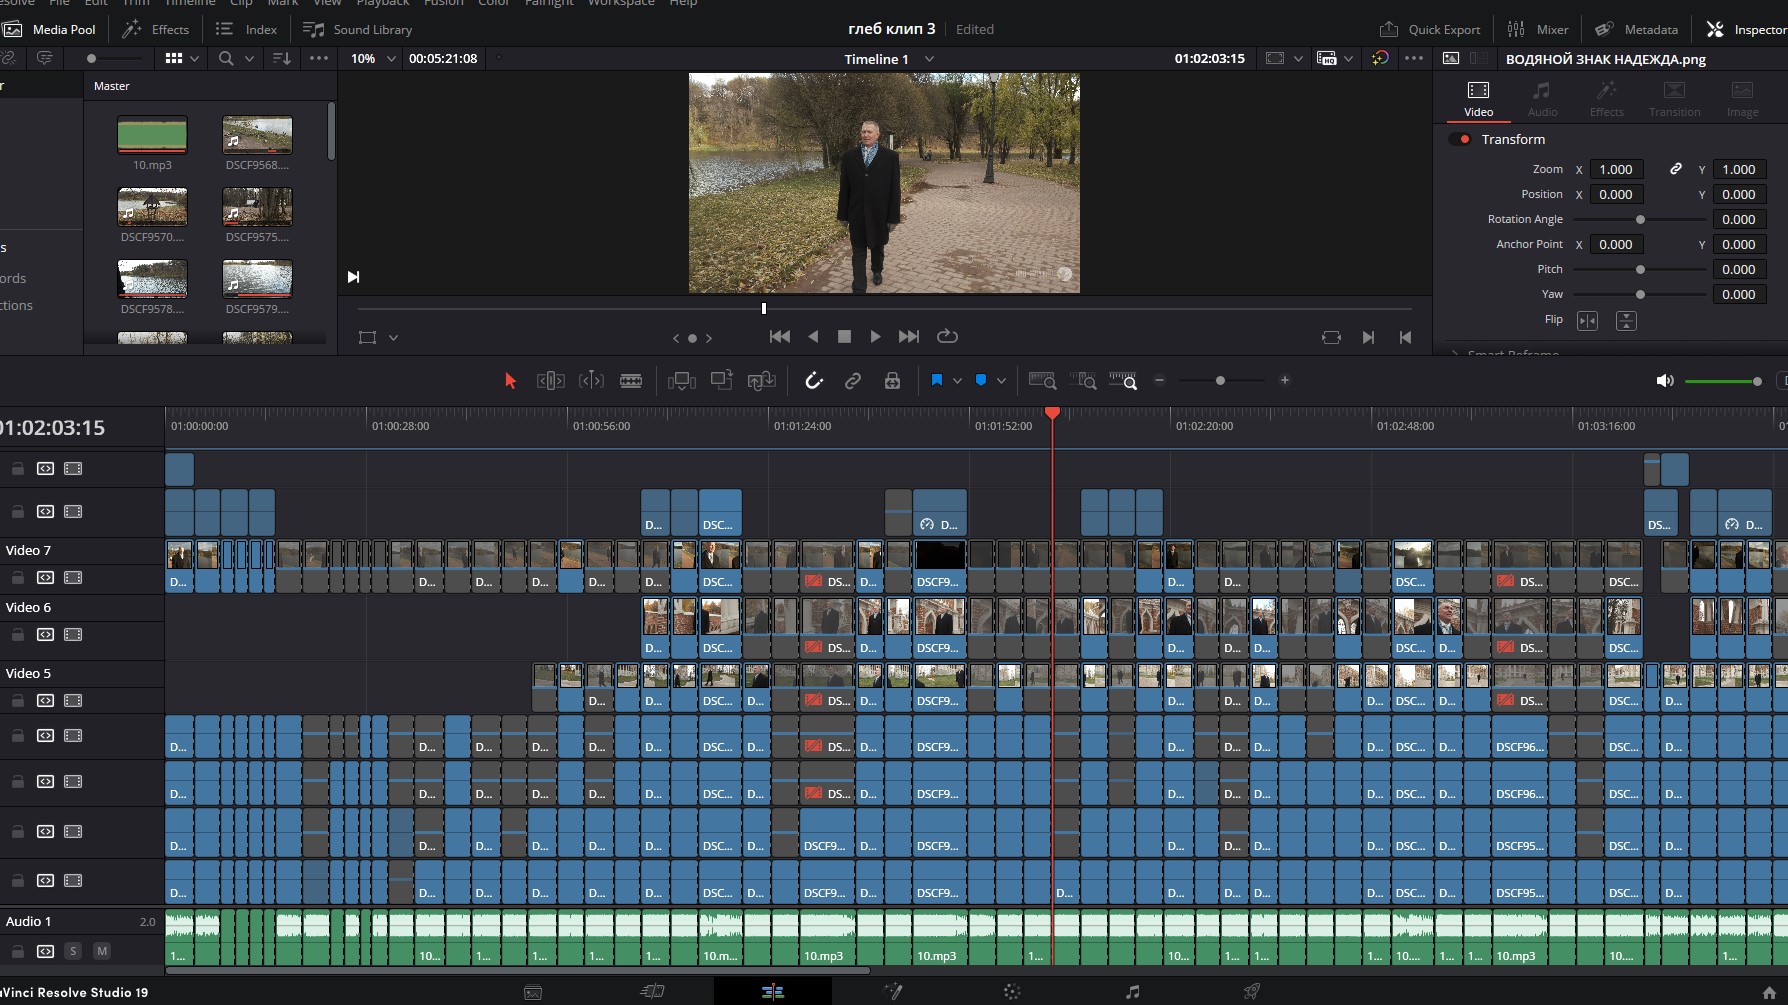Open flag color dropdown arrow
This screenshot has width=1788, height=1005.
click(957, 381)
